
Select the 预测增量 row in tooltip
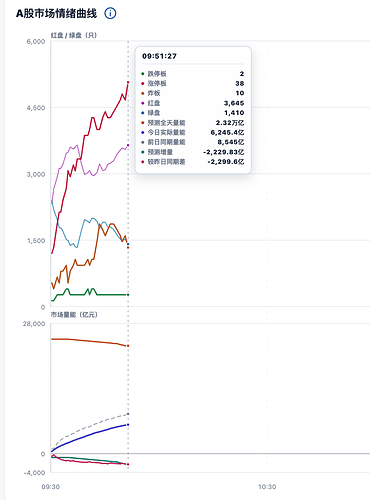point(193,152)
